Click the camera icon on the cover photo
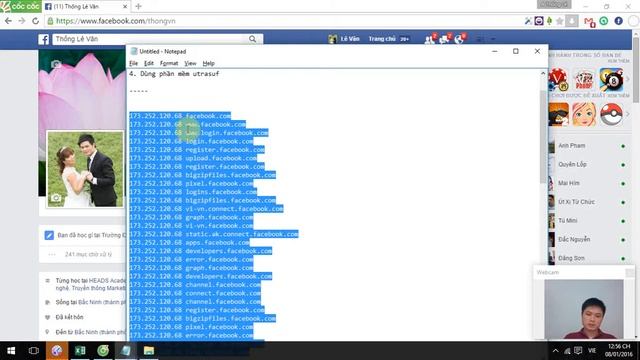 click(x=56, y=64)
